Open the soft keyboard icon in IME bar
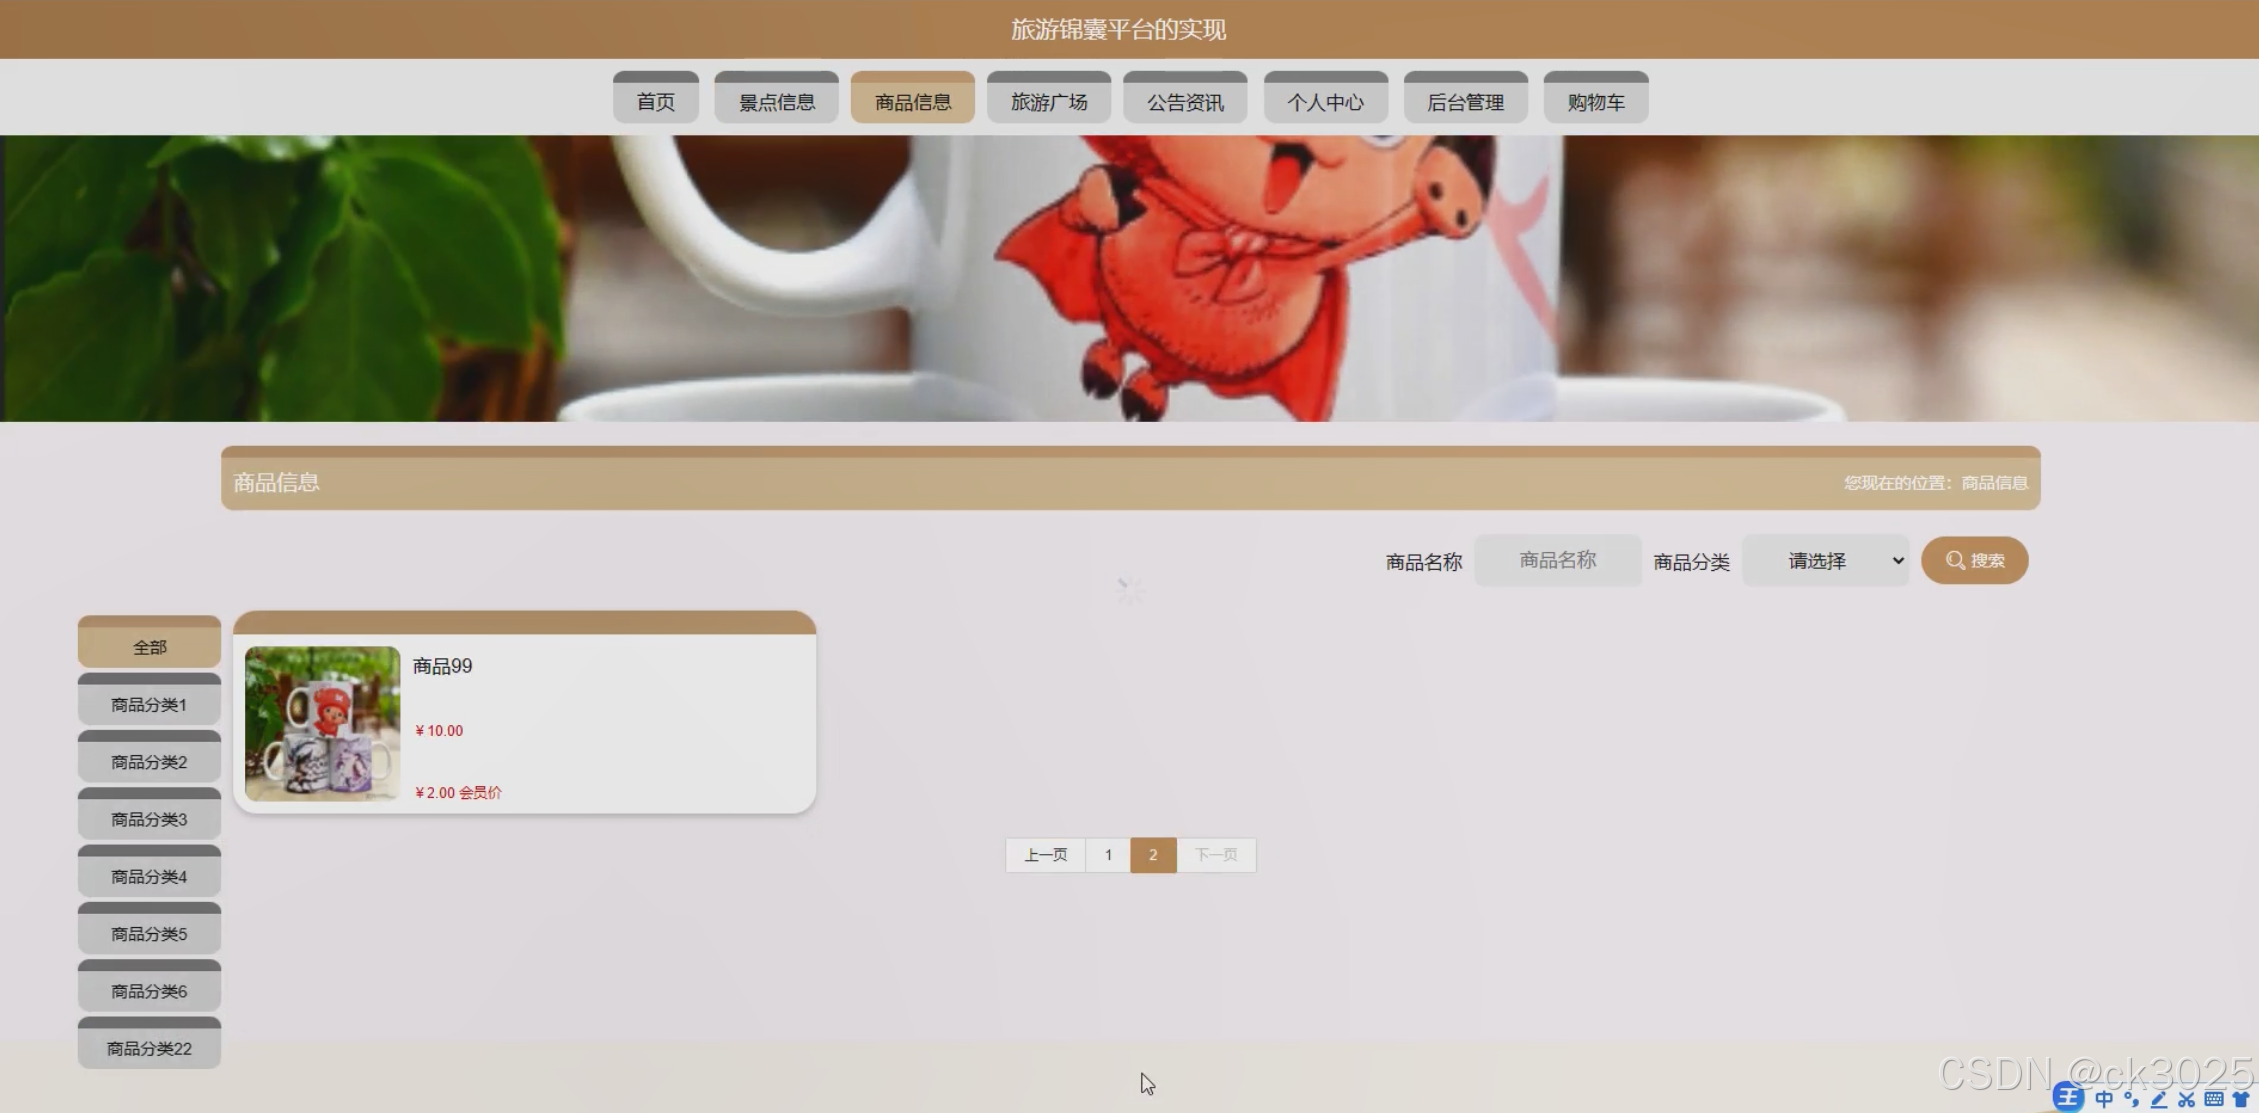2259x1113 pixels. point(2213,1099)
